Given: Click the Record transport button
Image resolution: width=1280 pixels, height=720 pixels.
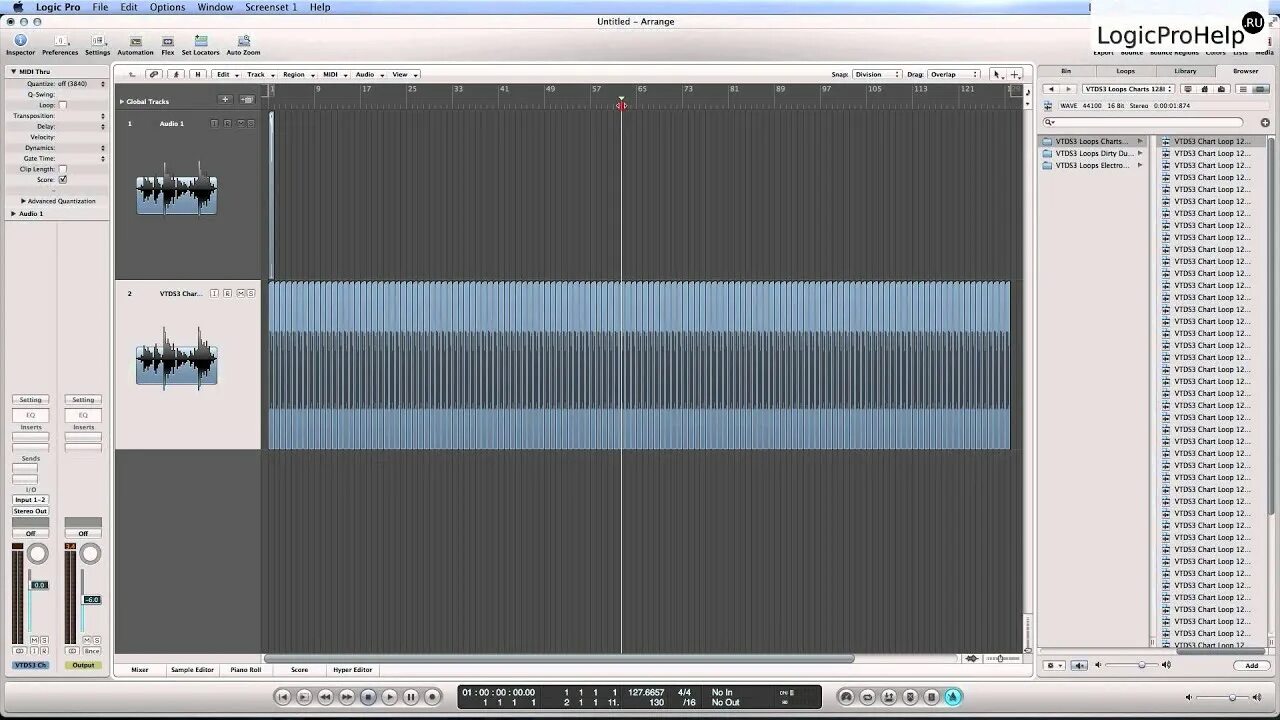Looking at the screenshot, I should click(x=432, y=697).
